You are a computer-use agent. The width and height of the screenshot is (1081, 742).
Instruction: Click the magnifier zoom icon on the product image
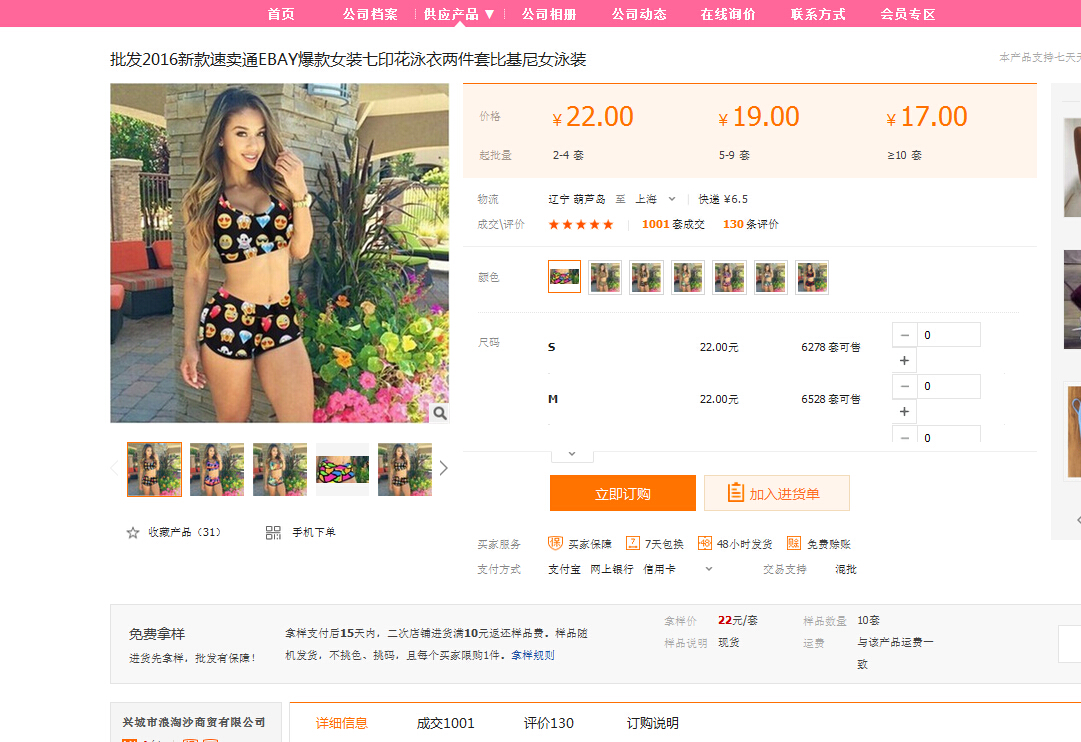[x=439, y=413]
